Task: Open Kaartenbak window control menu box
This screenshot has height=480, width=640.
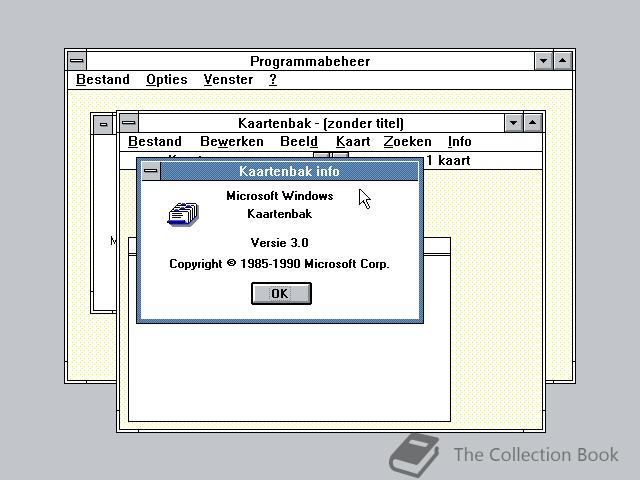Action: tap(129, 123)
